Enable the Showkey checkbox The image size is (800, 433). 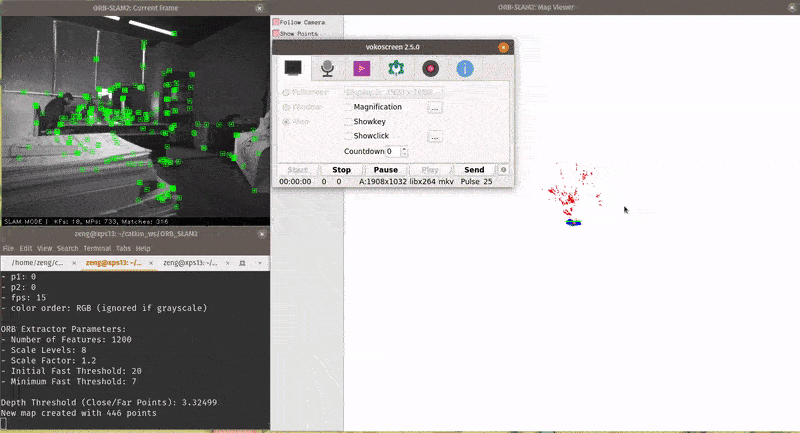(348, 122)
